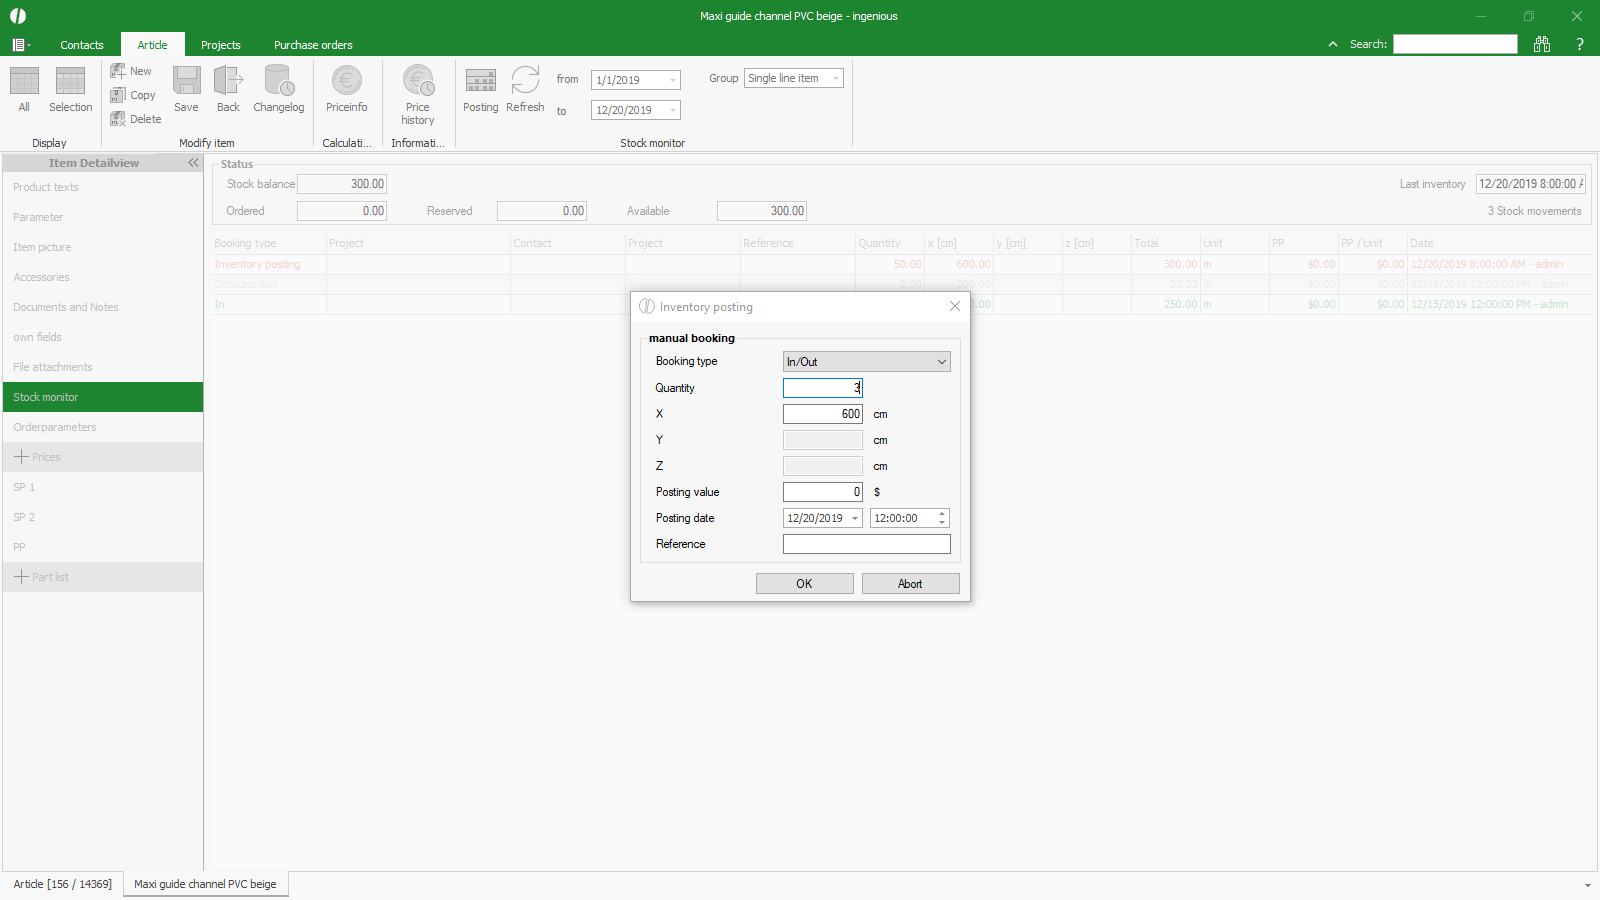Click the binoculars search icon
Screen dimensions: 1600x900
pyautogui.click(x=1542, y=44)
